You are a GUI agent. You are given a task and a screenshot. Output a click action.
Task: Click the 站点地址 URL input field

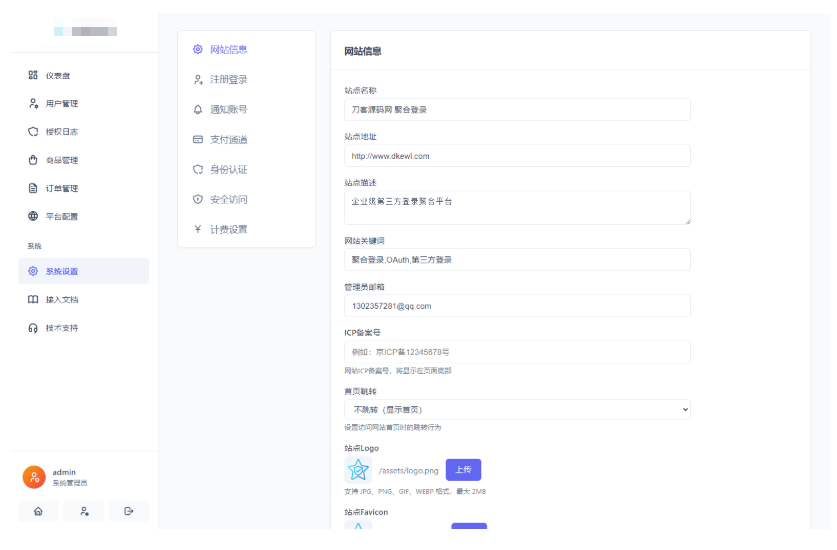click(517, 156)
